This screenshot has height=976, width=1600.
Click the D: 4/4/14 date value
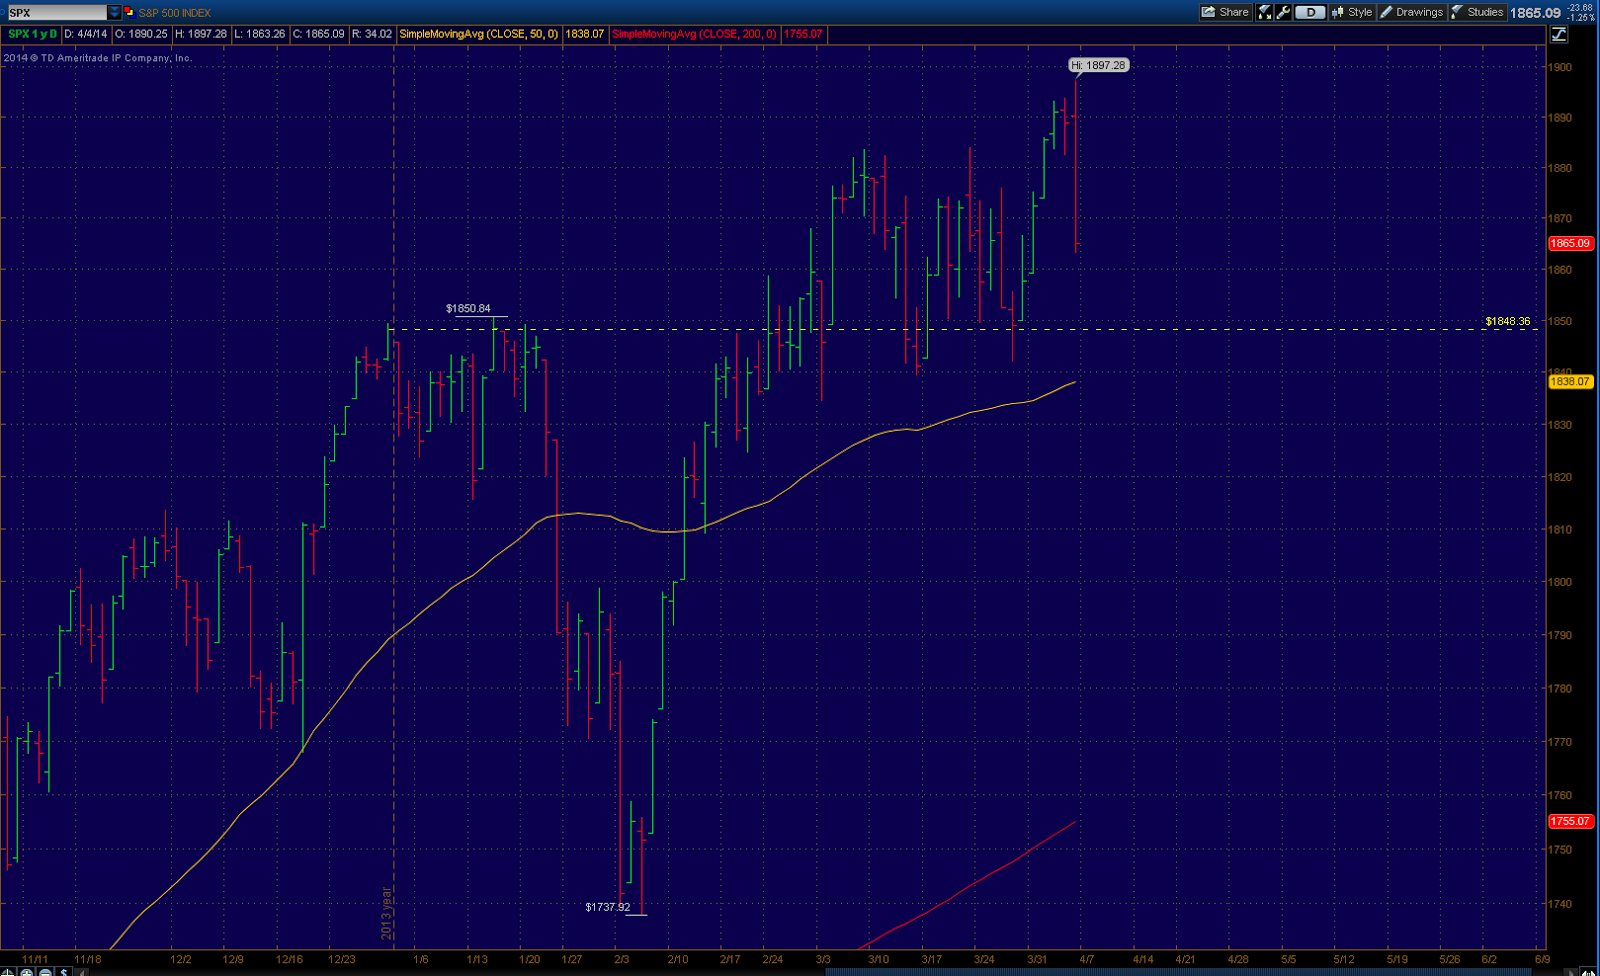tap(86, 34)
